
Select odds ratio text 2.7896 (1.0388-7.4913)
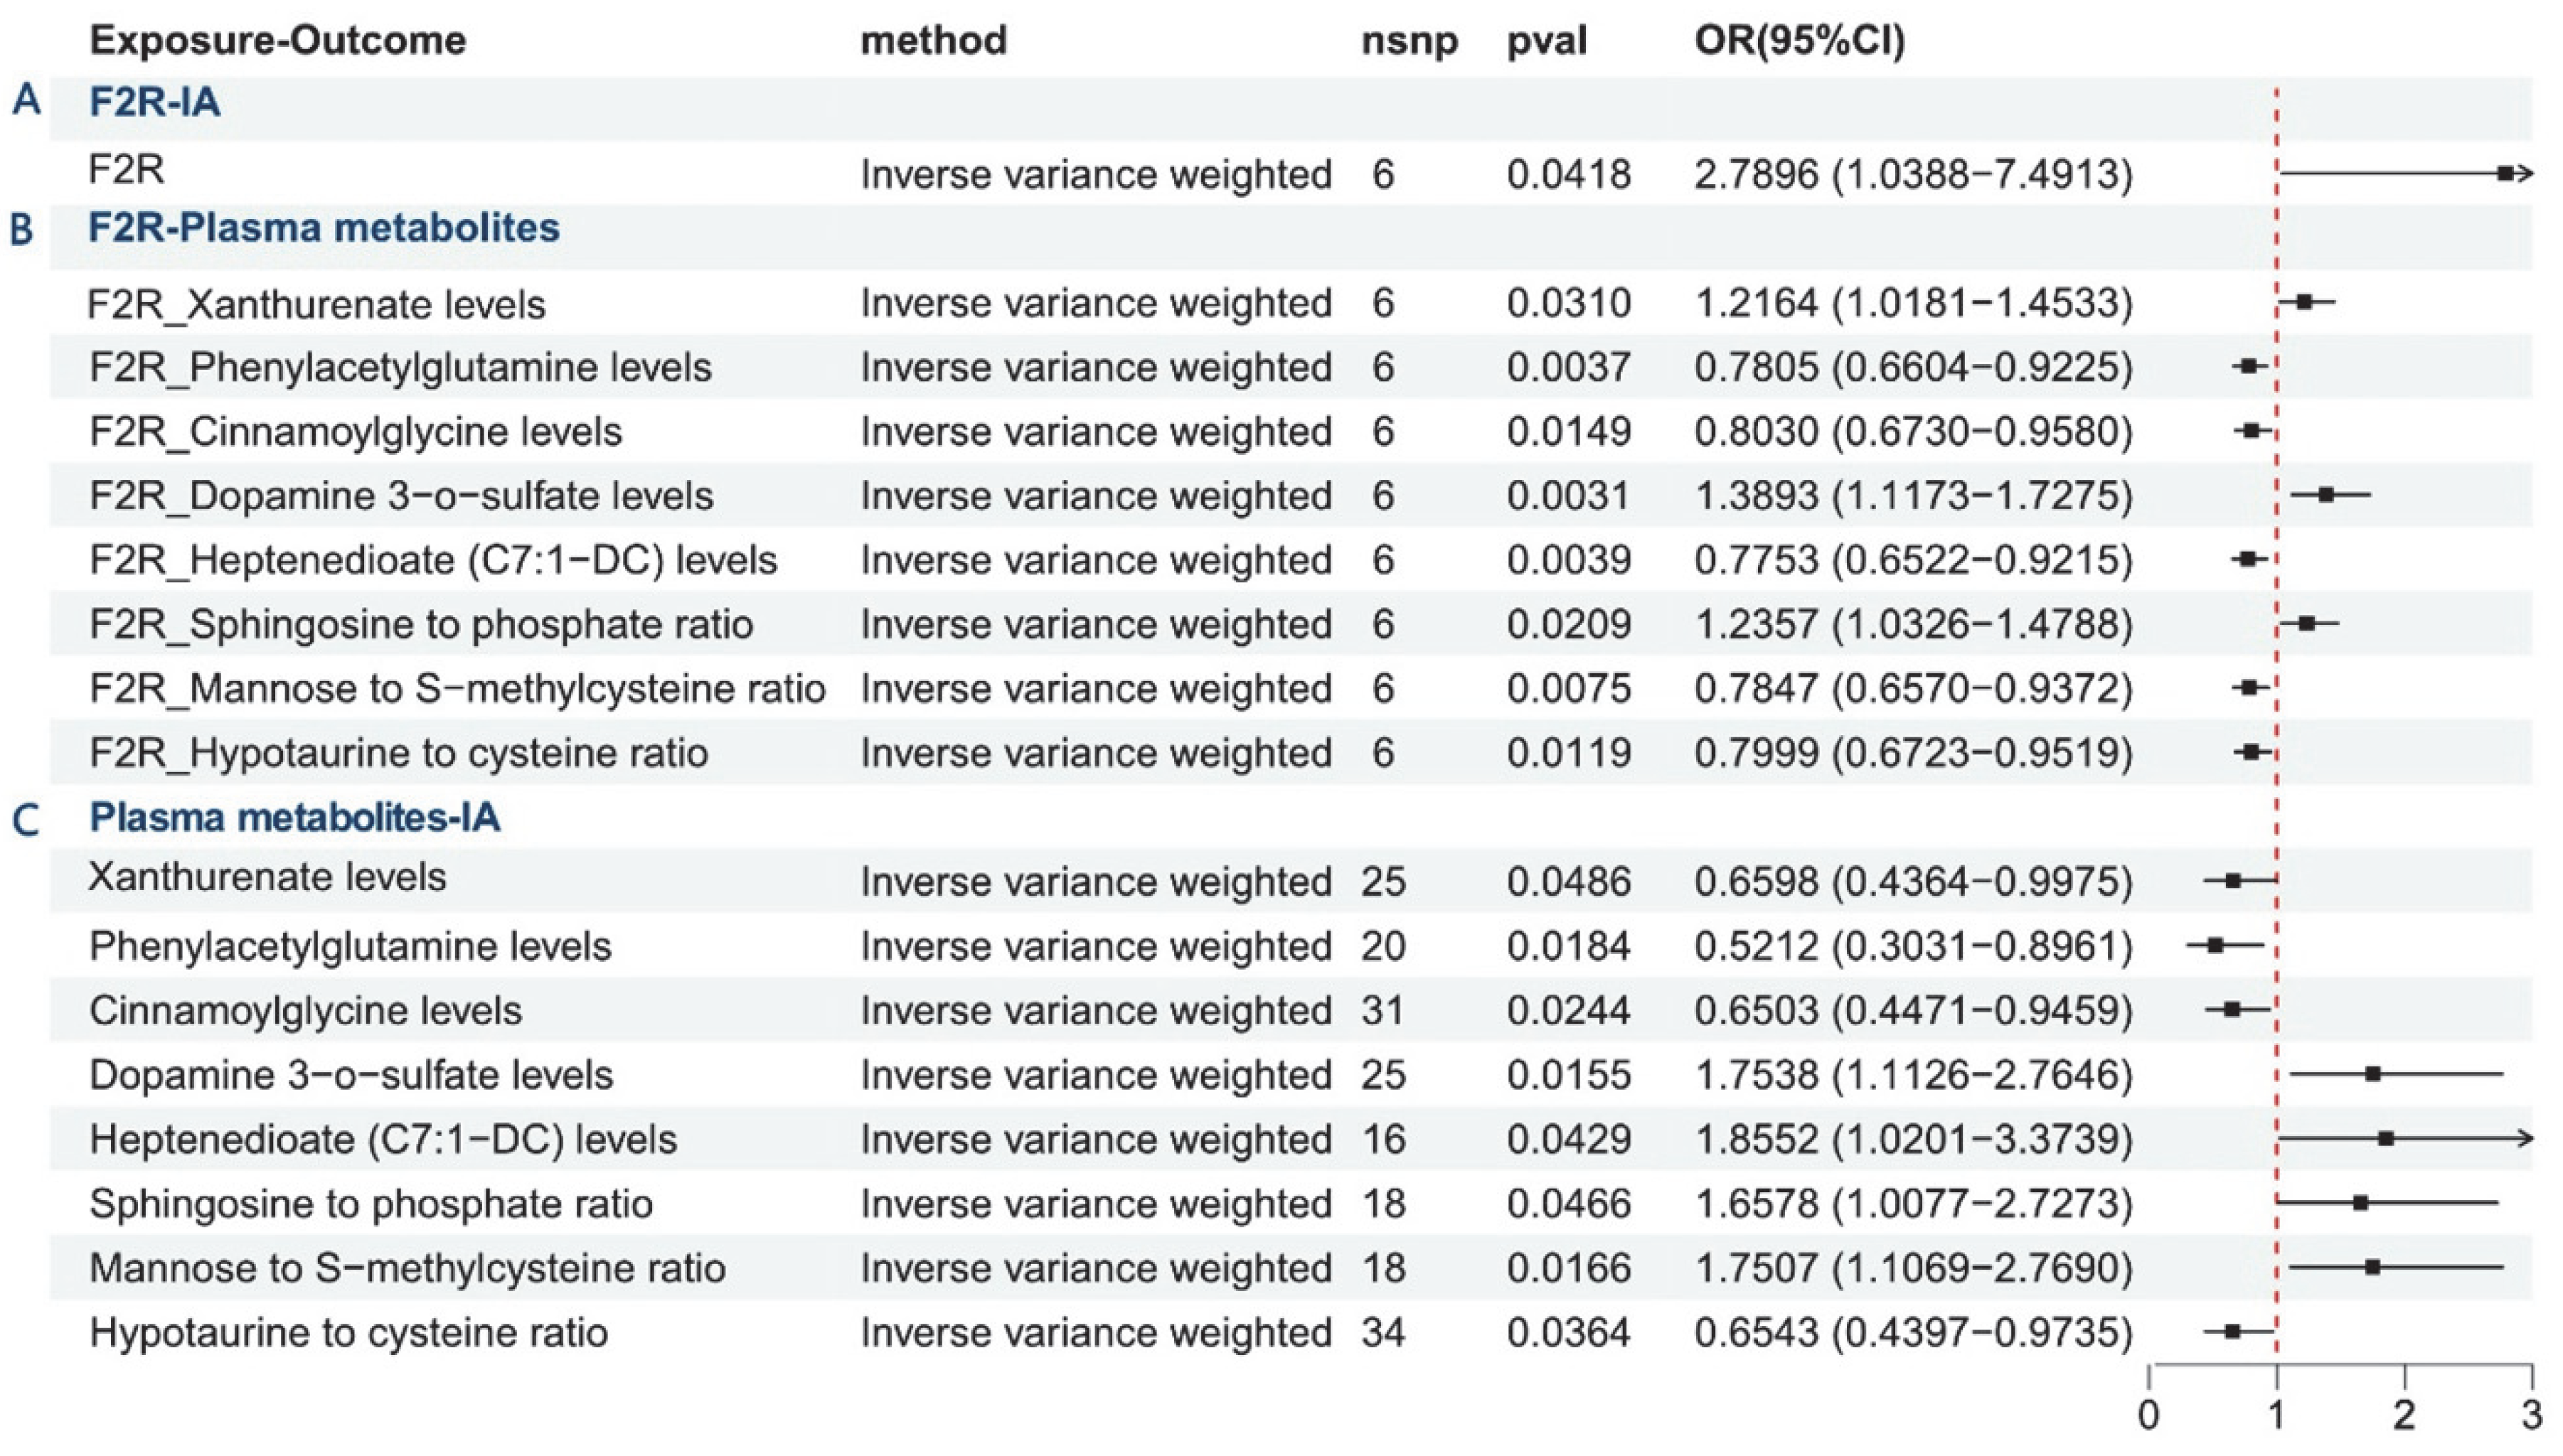1912,175
